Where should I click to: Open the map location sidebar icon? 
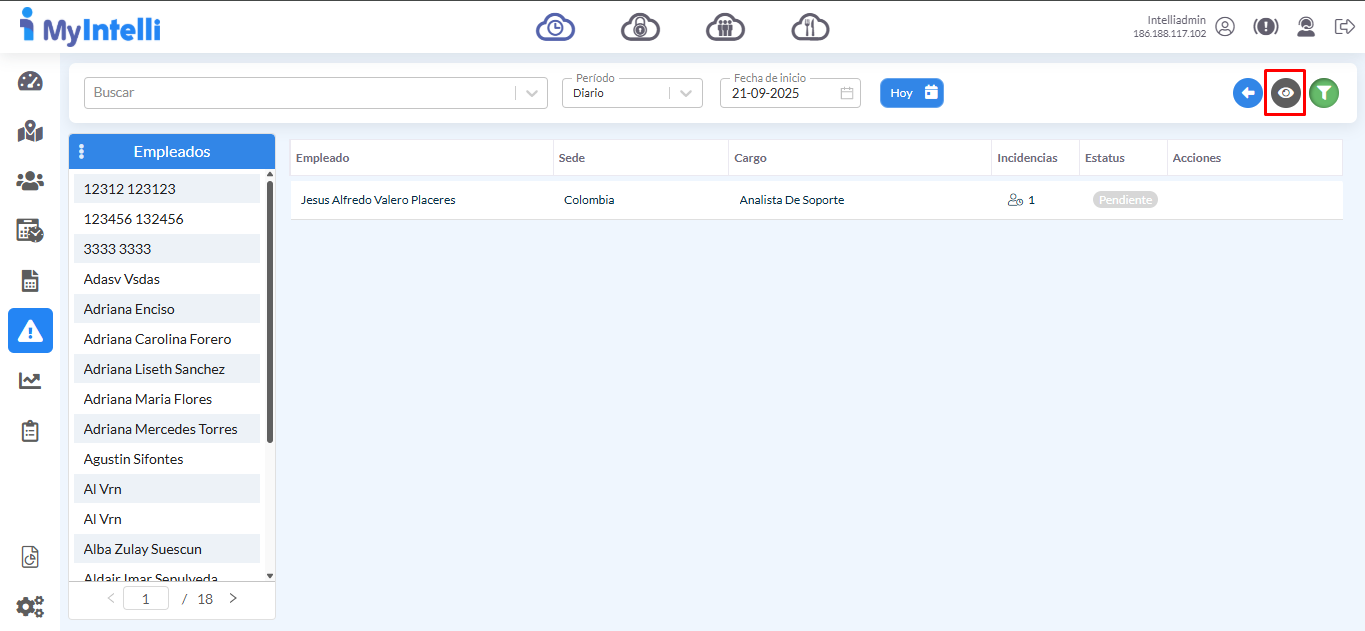30,131
